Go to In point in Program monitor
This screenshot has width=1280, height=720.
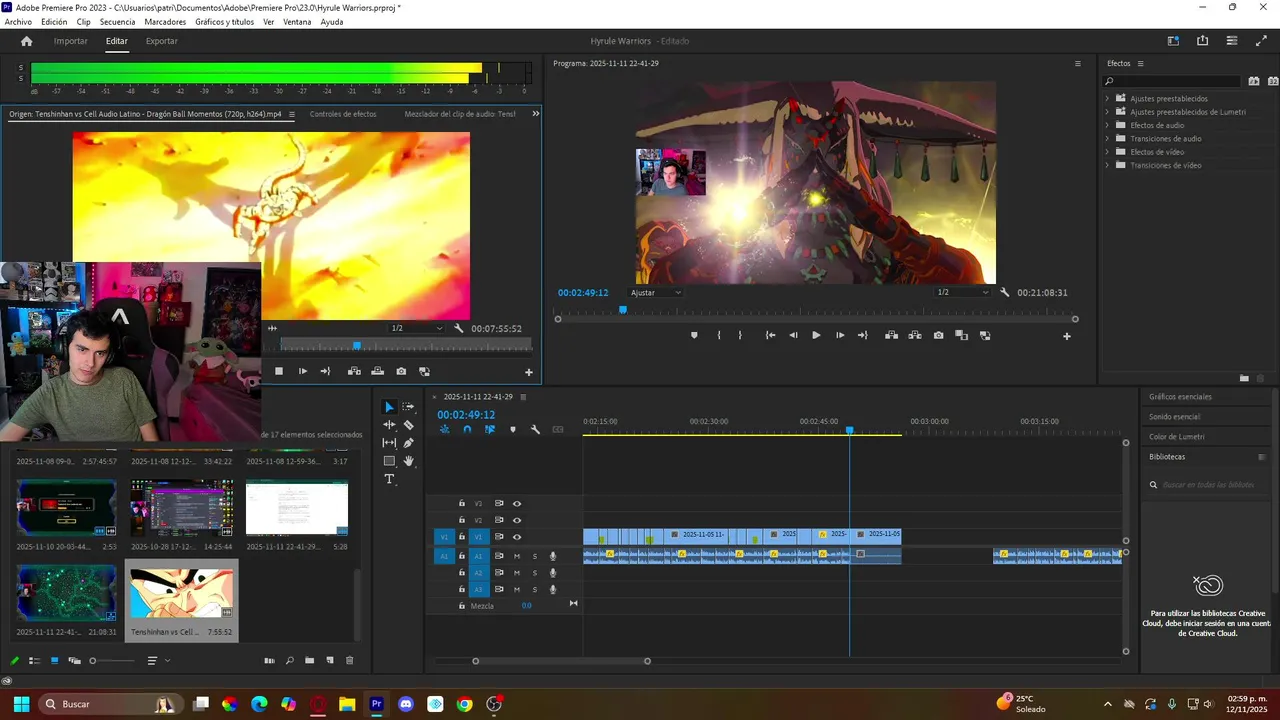click(x=770, y=336)
